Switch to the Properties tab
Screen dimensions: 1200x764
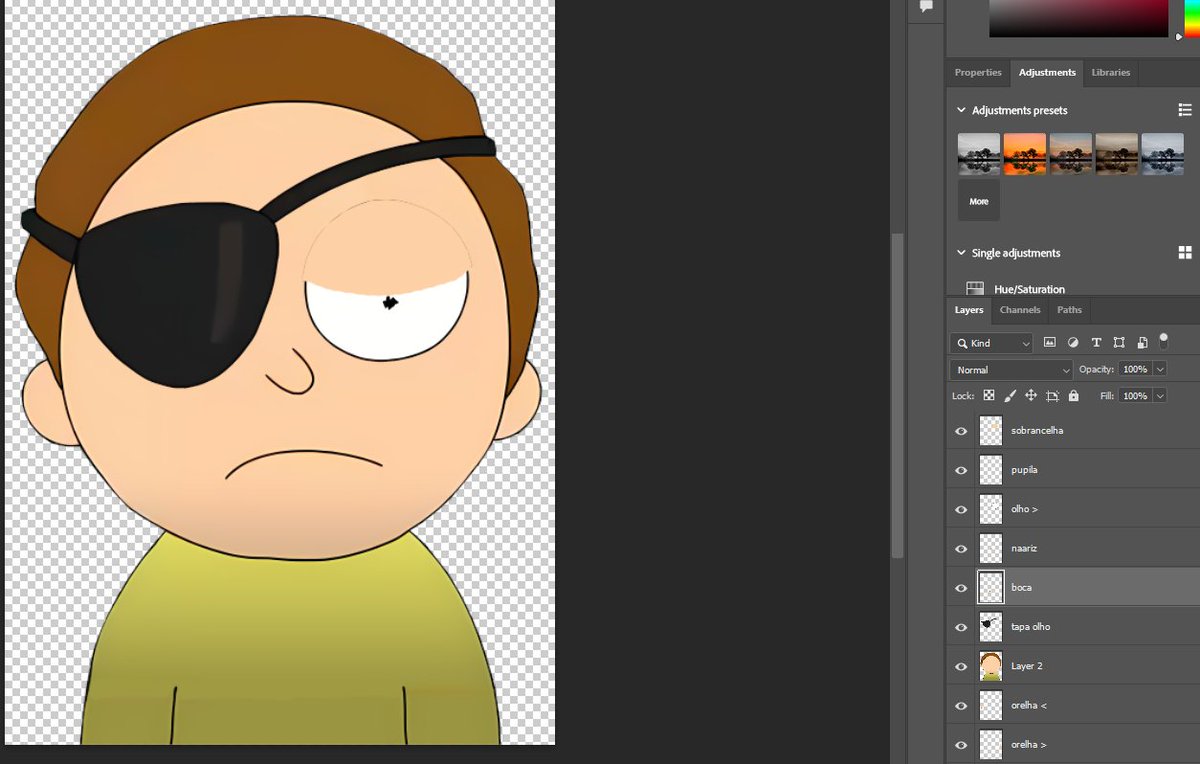point(978,72)
